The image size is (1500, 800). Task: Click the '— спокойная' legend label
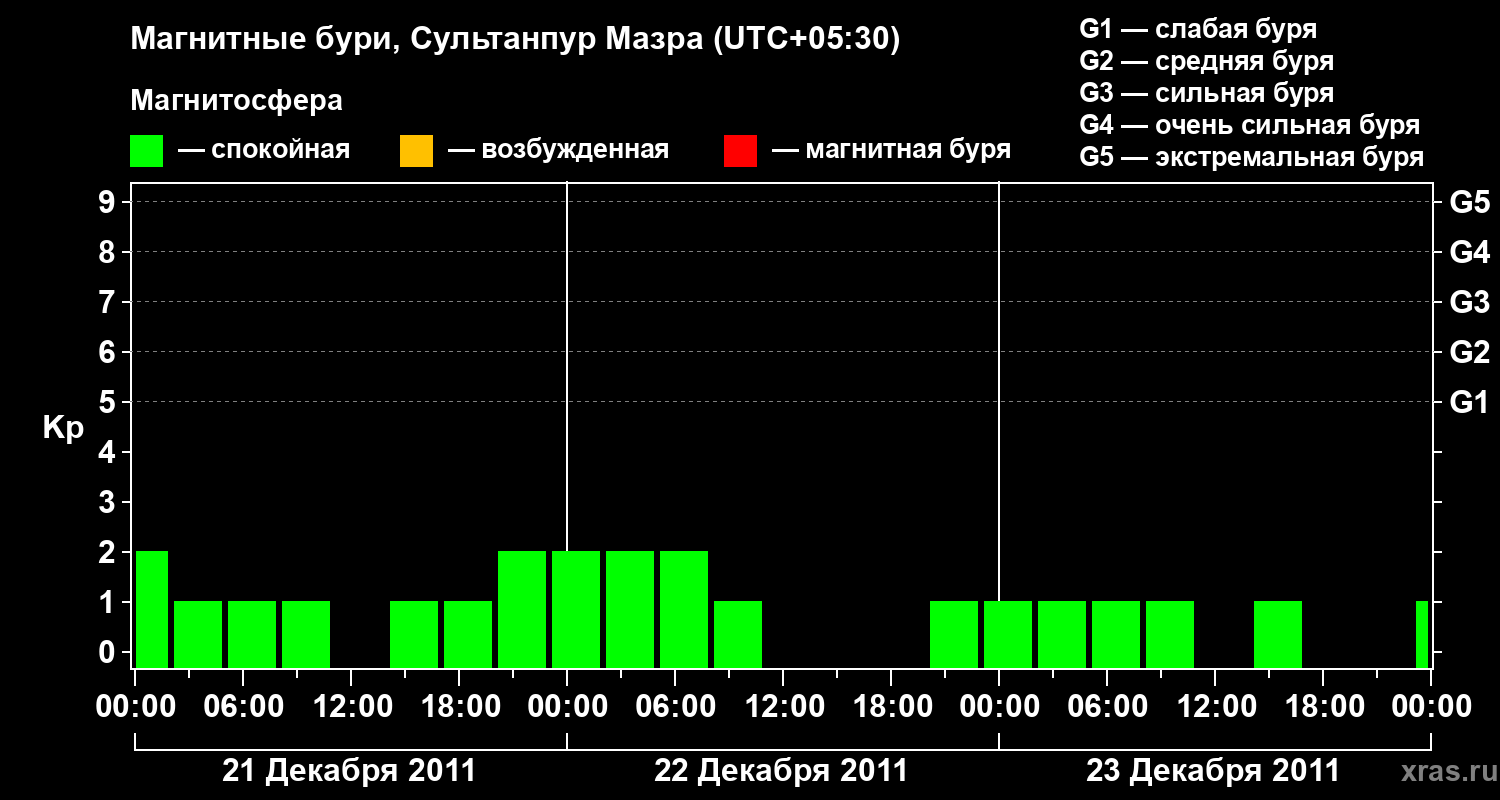tap(264, 150)
